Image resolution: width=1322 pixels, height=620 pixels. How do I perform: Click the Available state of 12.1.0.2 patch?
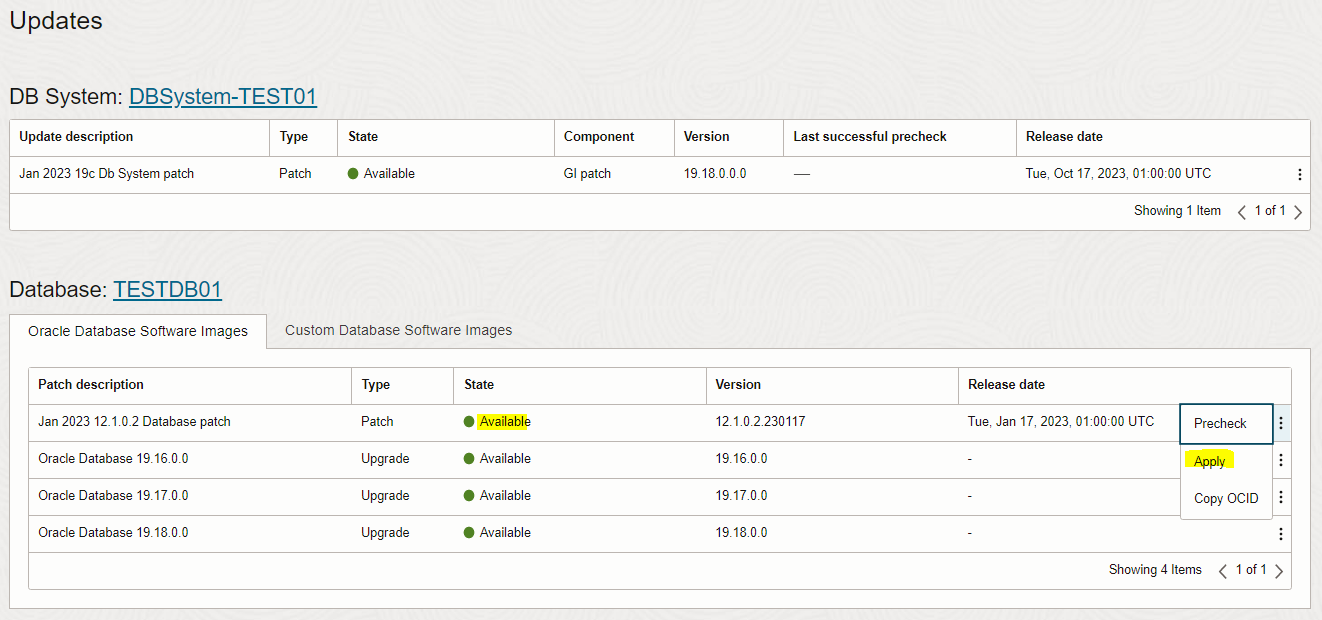[x=505, y=422]
